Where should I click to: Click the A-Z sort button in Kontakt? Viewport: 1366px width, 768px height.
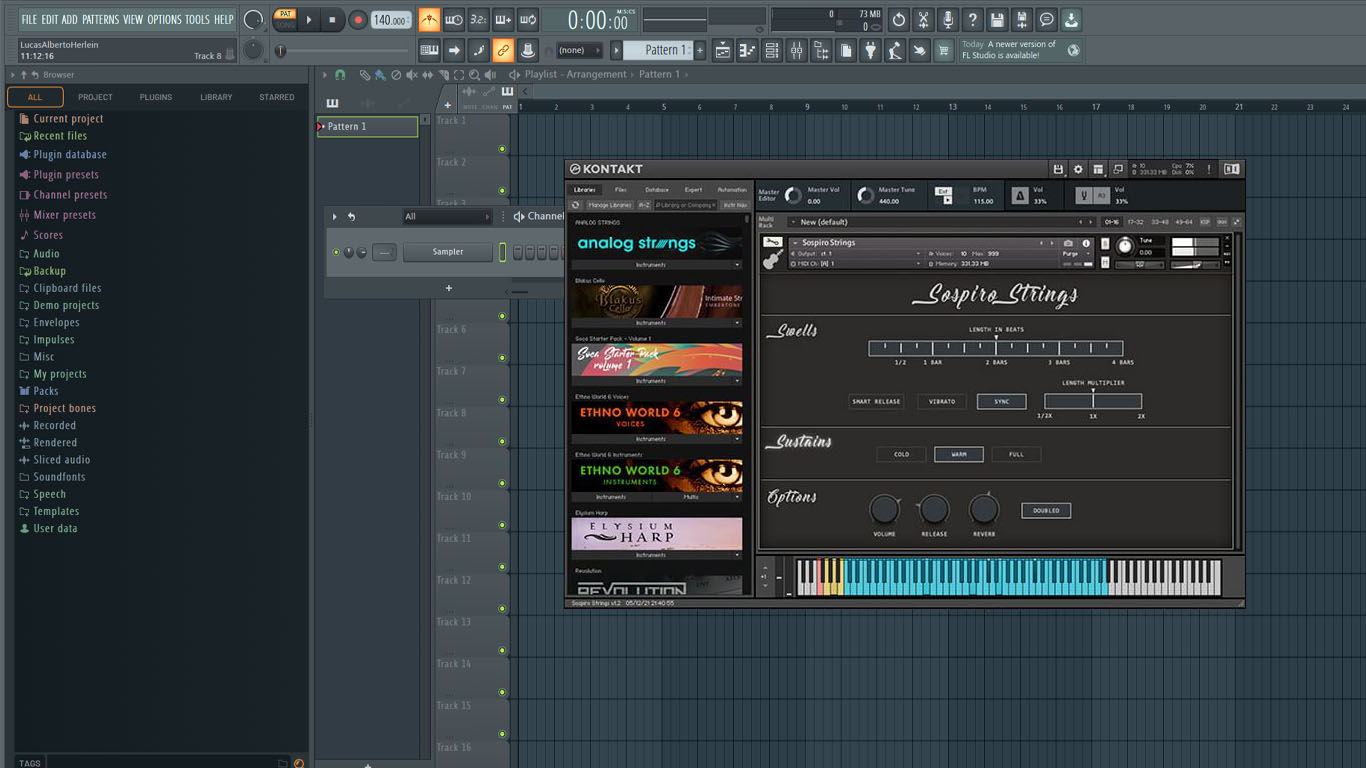[x=644, y=205]
